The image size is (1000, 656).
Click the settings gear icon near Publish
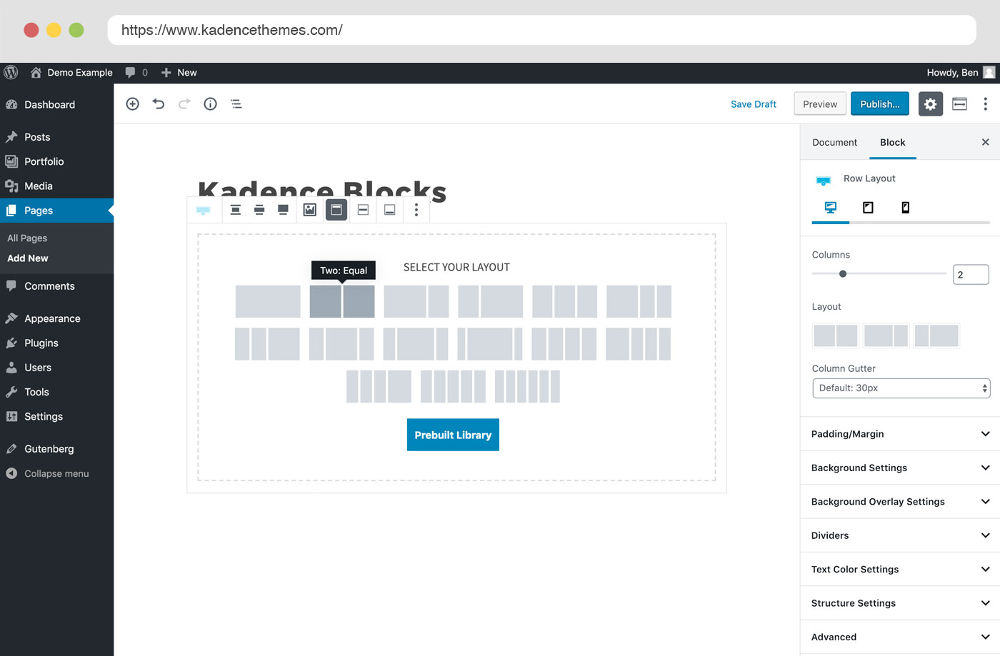[930, 103]
